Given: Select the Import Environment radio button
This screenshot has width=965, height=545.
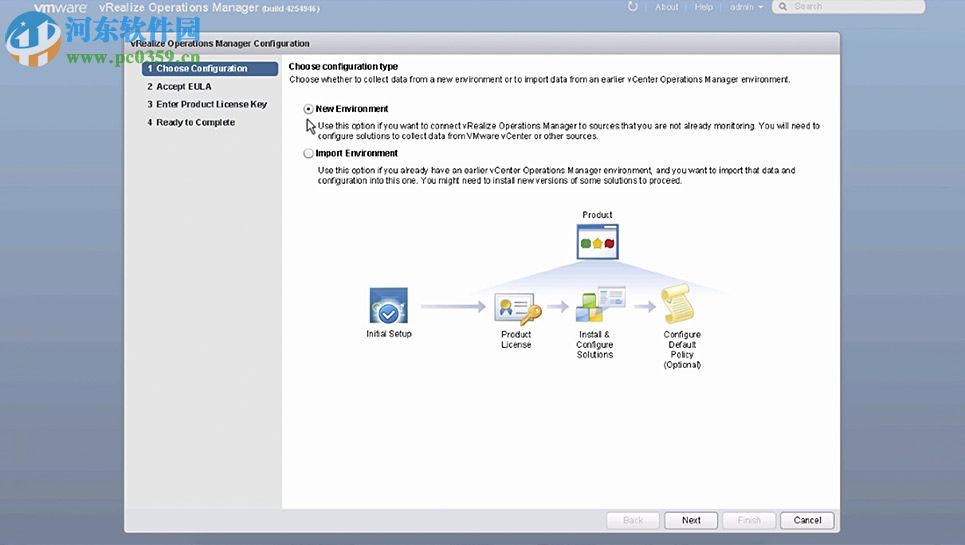Looking at the screenshot, I should tap(308, 153).
